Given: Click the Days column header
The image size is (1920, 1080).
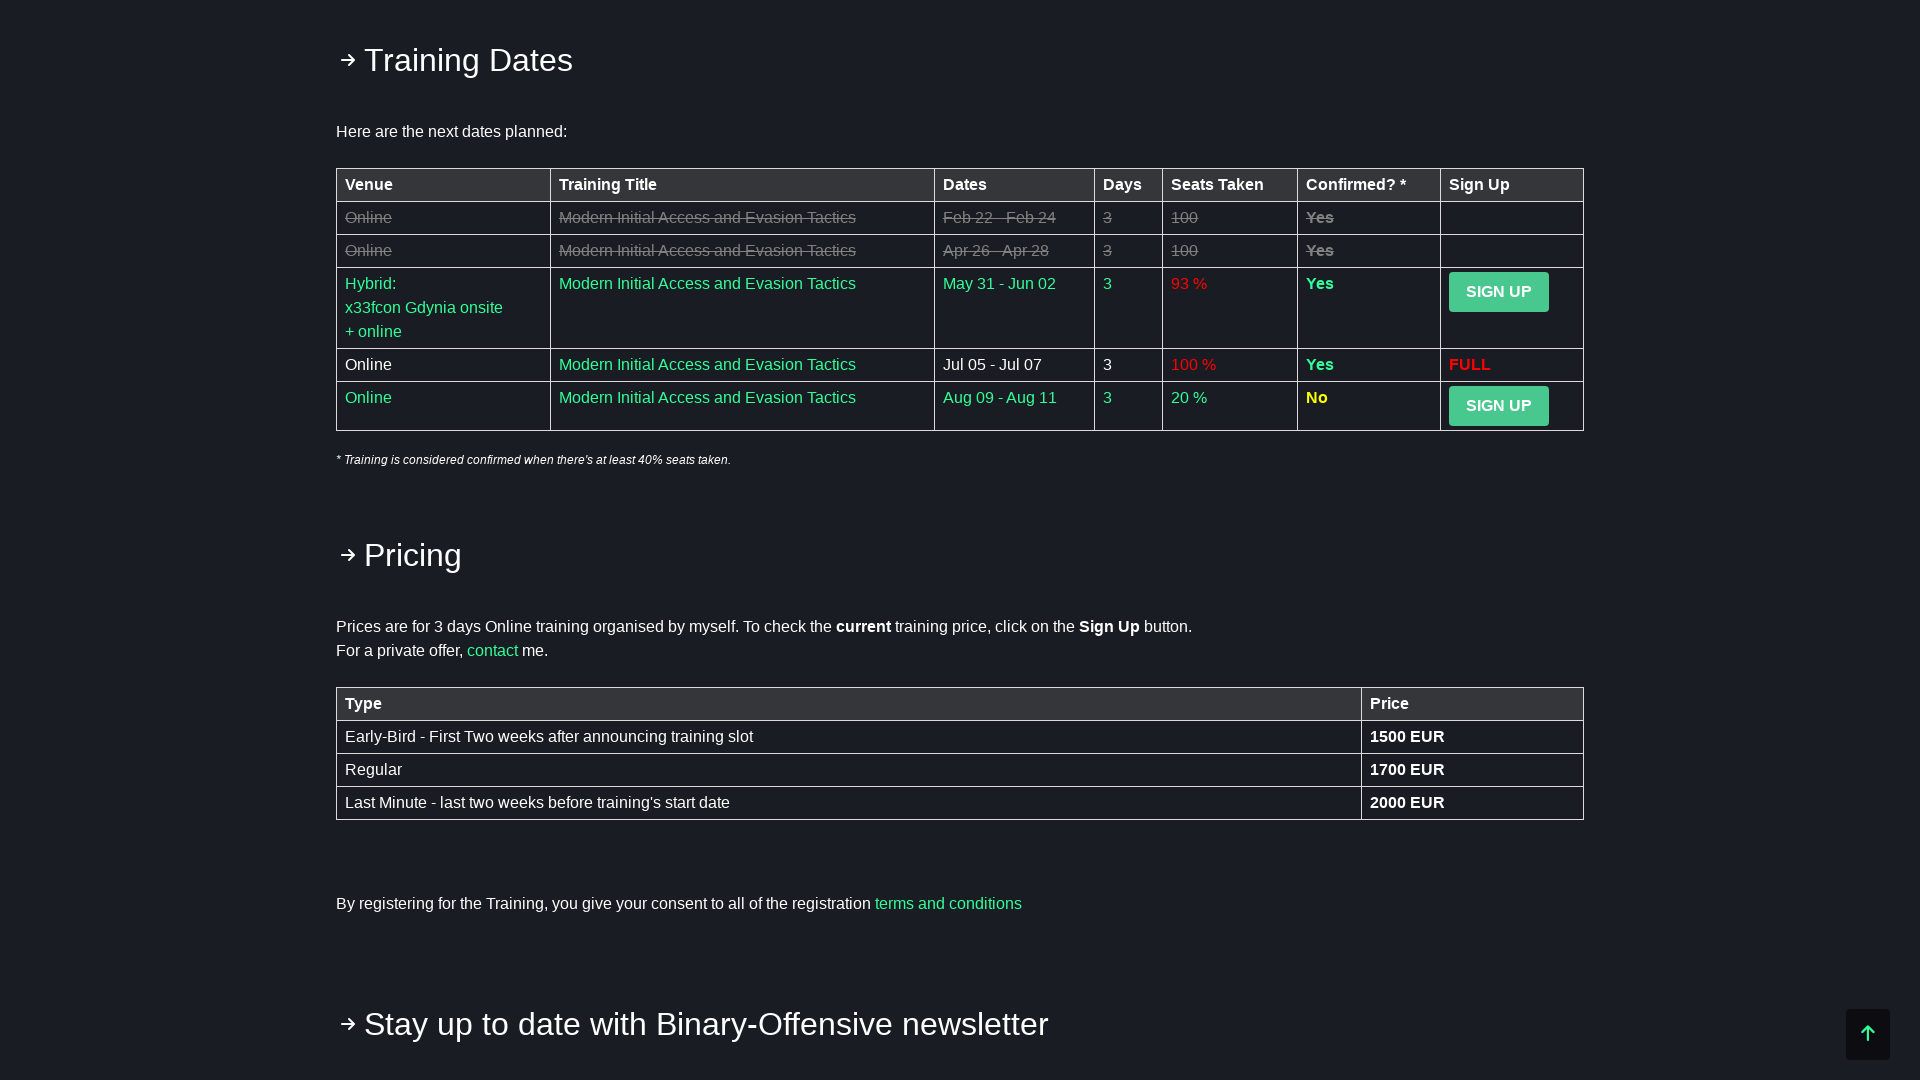Looking at the screenshot, I should pos(1128,185).
